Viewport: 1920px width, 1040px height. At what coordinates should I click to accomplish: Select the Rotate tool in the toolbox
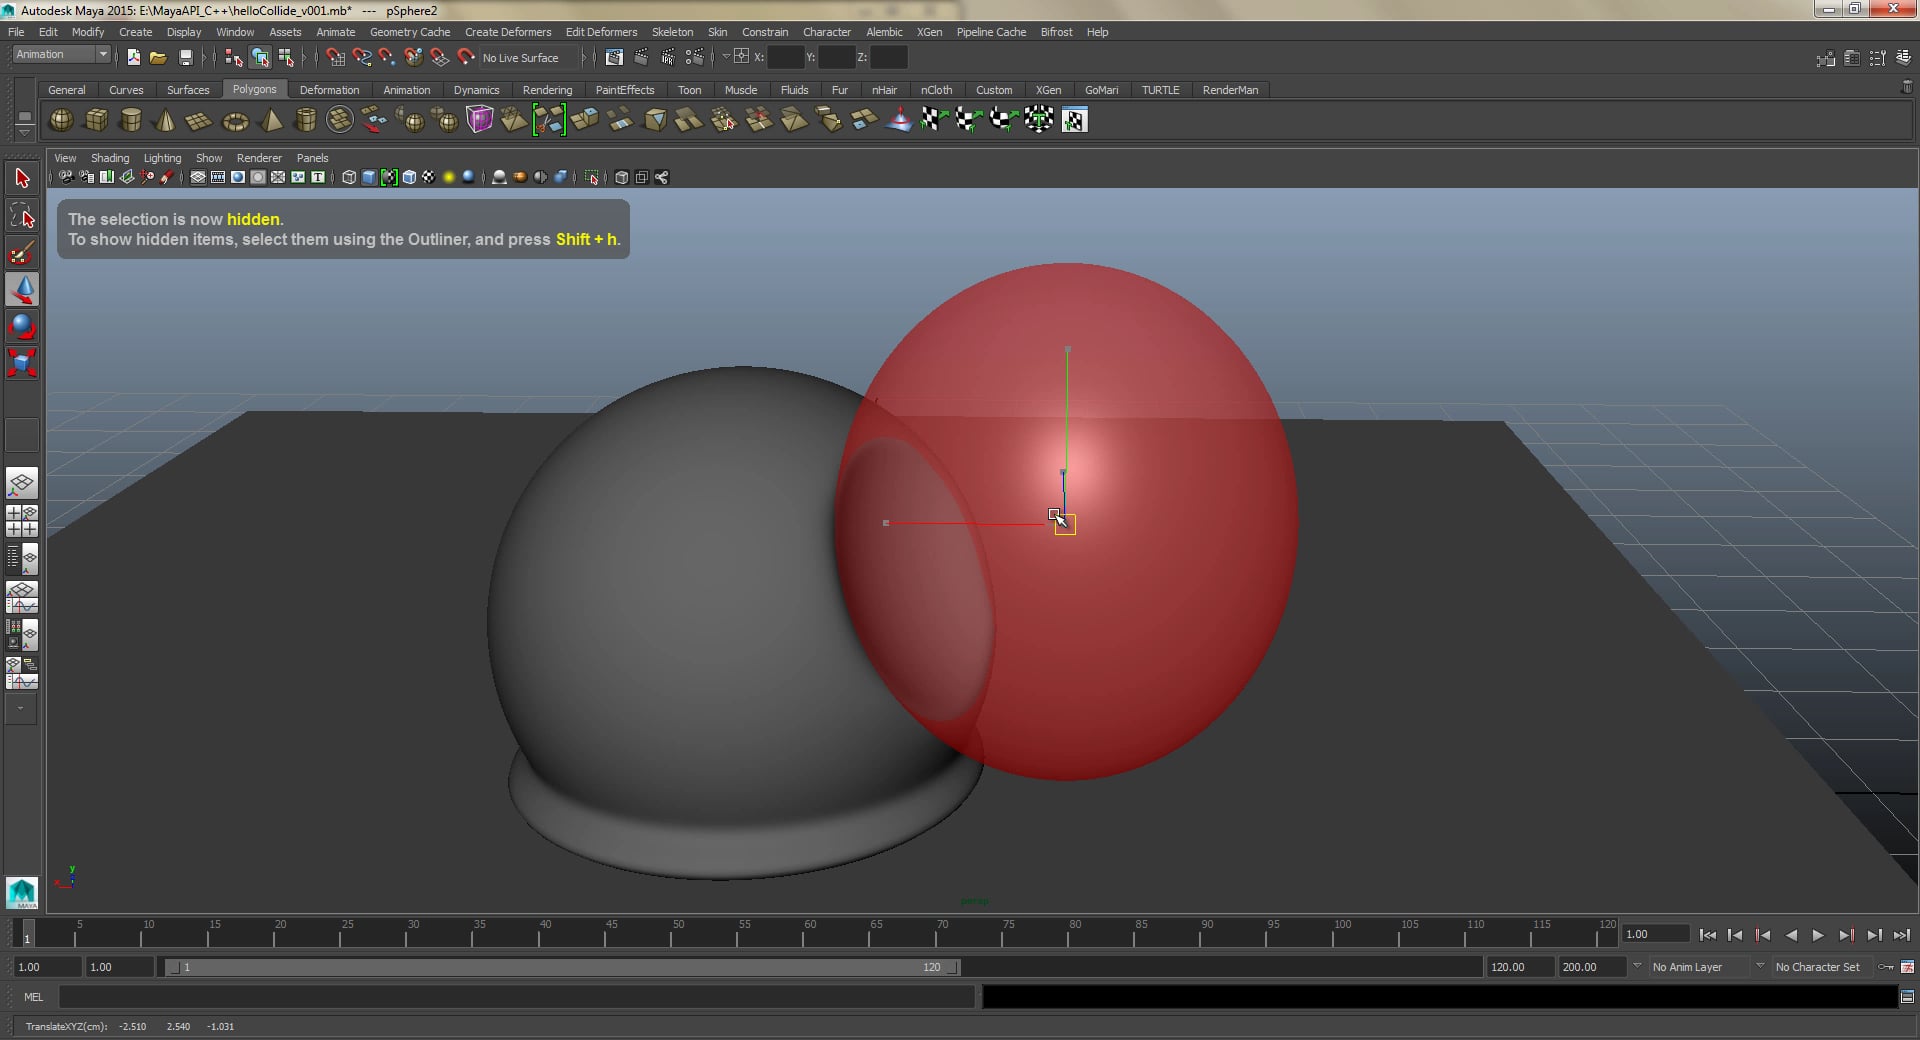22,327
